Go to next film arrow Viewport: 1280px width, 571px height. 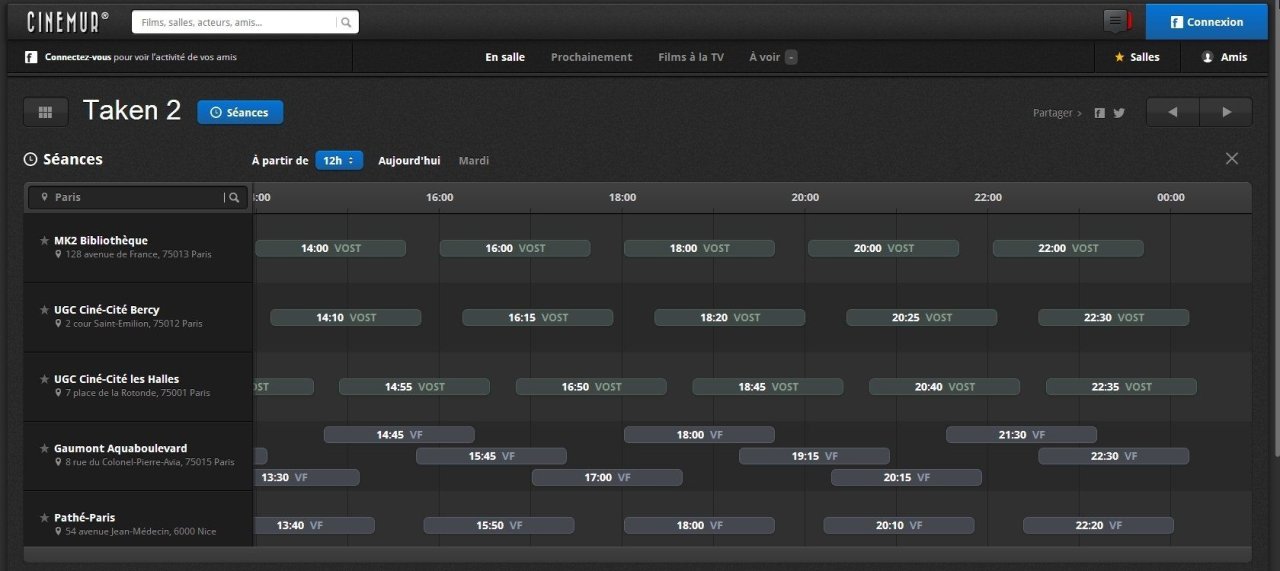[x=1226, y=112]
